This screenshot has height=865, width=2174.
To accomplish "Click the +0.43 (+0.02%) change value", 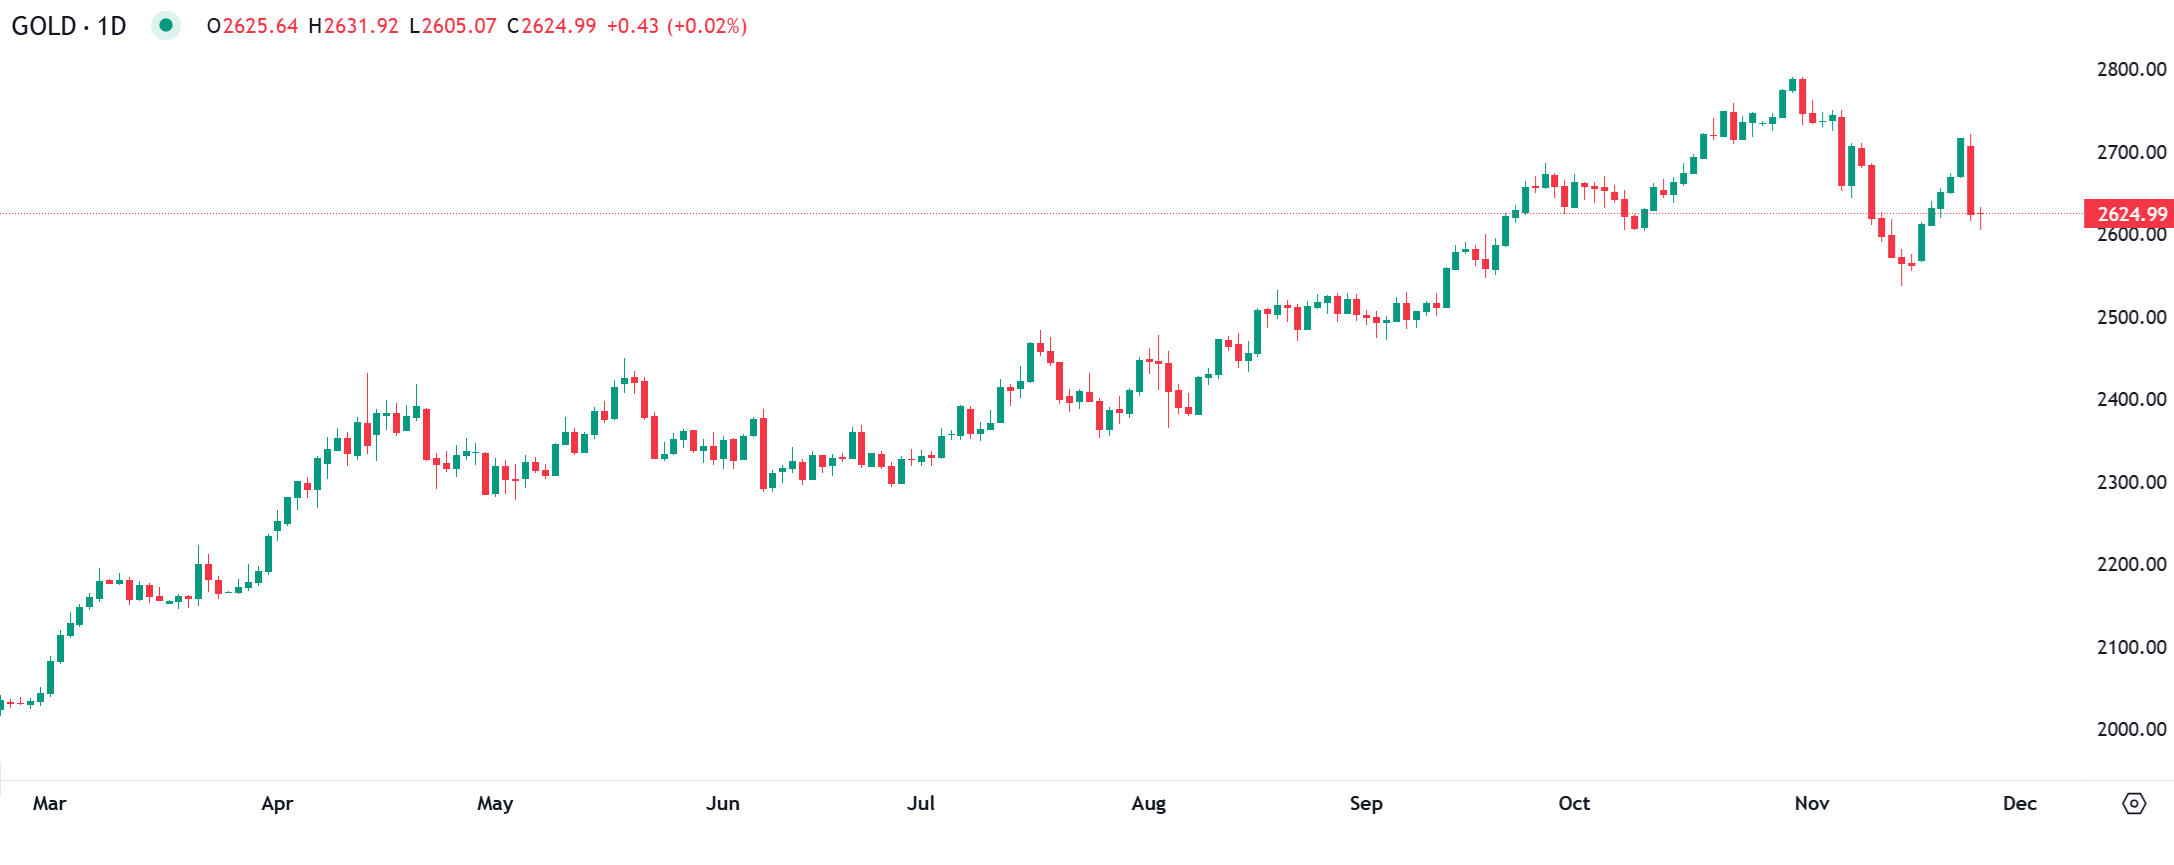I will click(x=677, y=26).
